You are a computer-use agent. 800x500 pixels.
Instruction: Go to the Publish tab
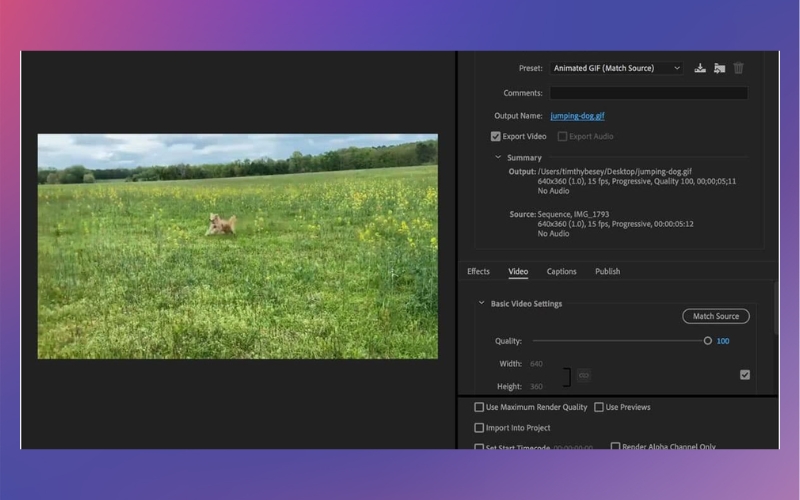(x=607, y=271)
